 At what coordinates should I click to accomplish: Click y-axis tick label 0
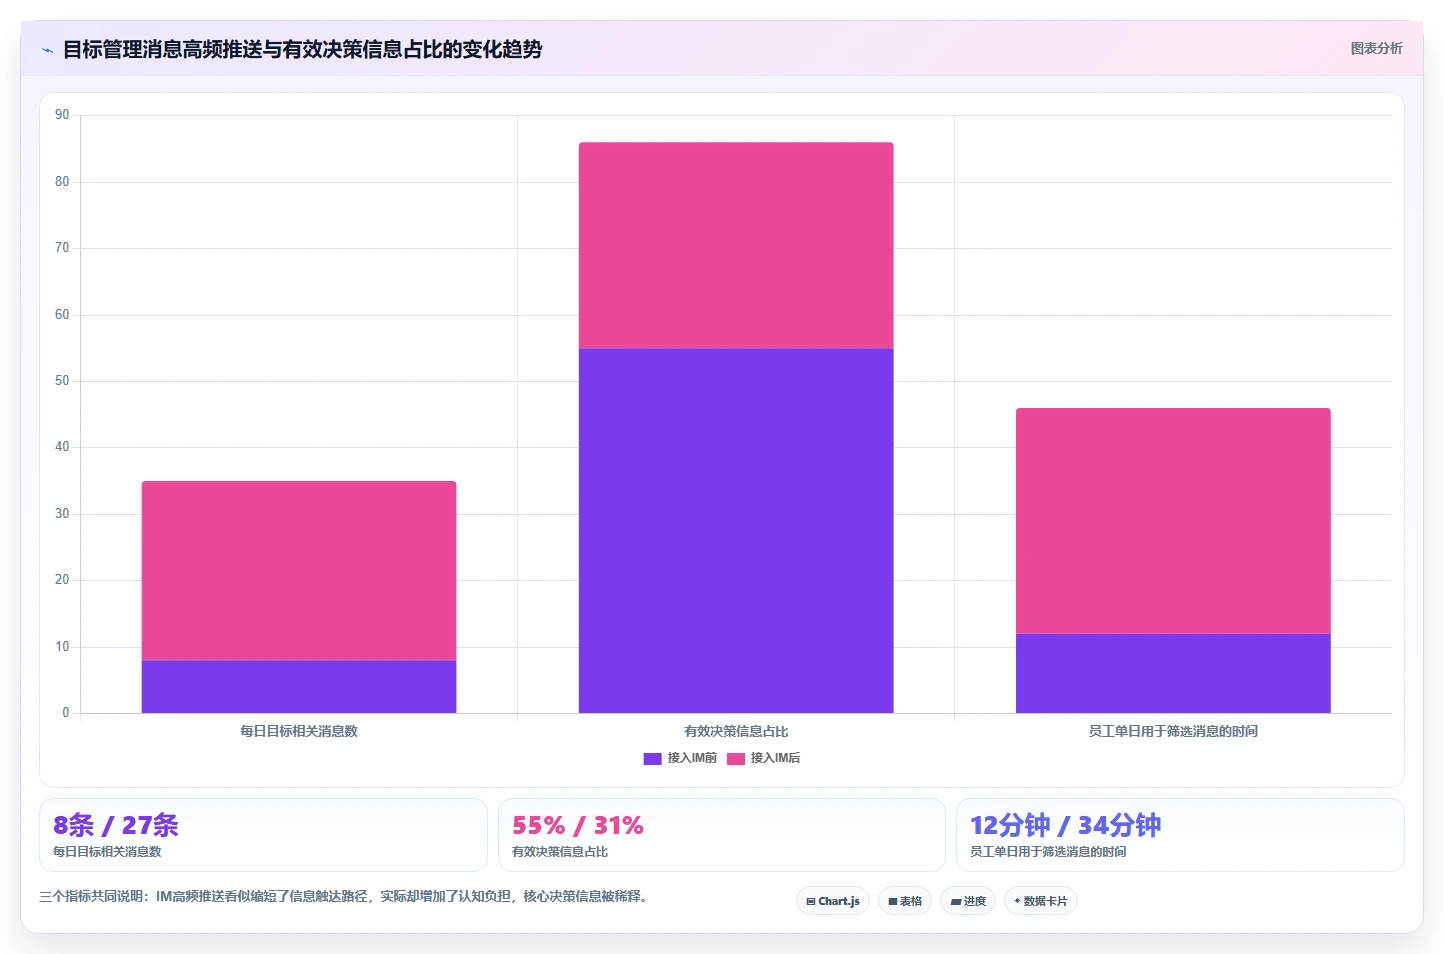66,713
